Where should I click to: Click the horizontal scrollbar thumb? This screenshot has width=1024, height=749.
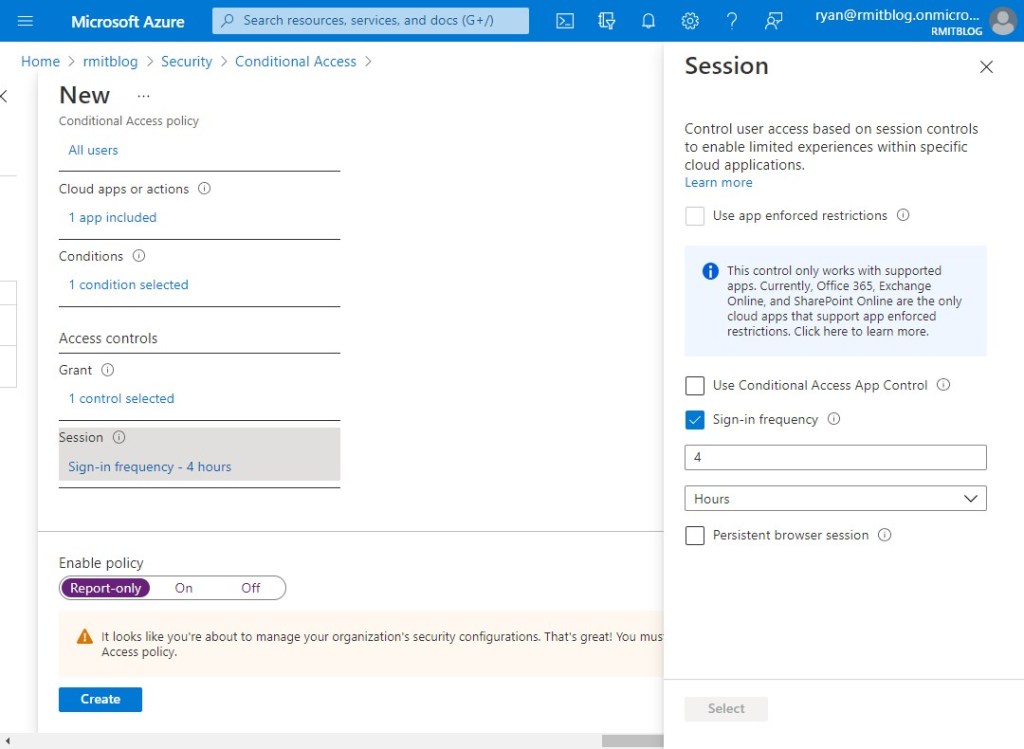[x=632, y=741]
